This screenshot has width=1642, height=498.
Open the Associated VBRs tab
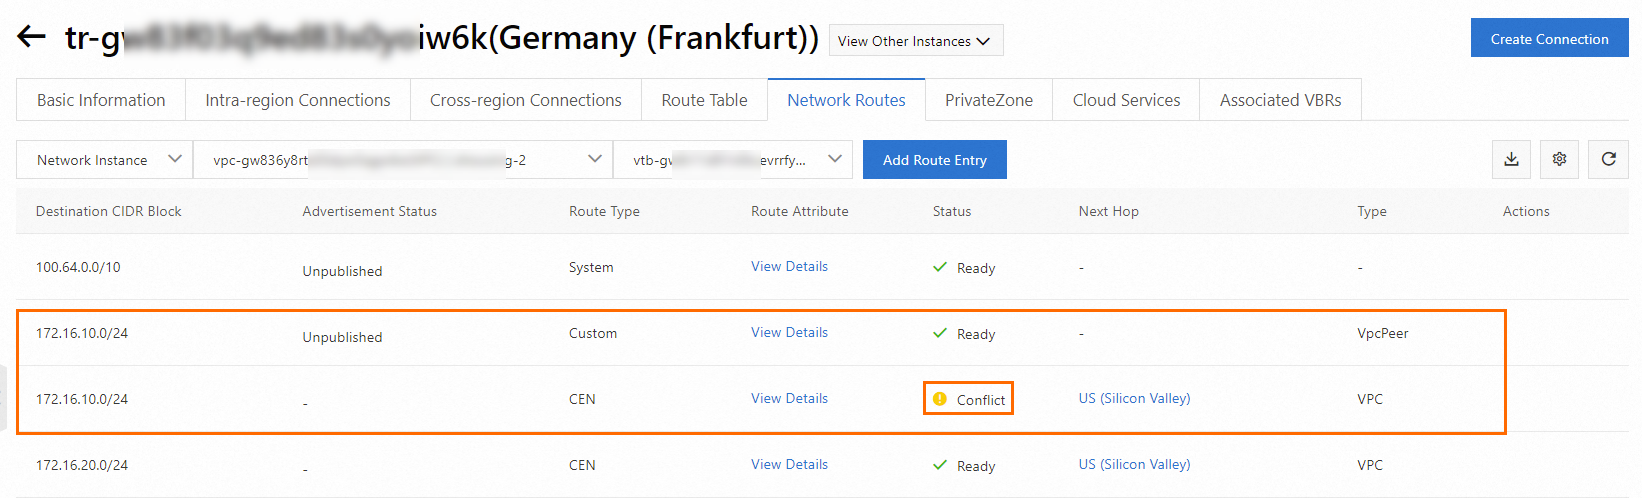pyautogui.click(x=1280, y=100)
